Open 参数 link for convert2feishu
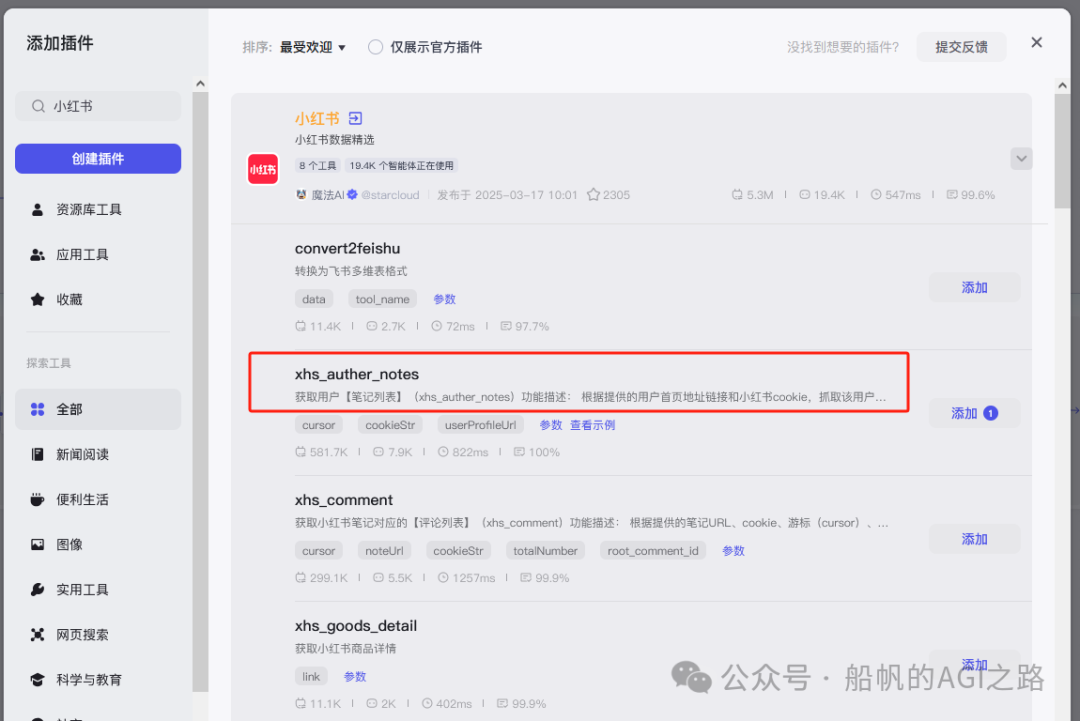Screen dimensions: 1080x721 tap(444, 299)
